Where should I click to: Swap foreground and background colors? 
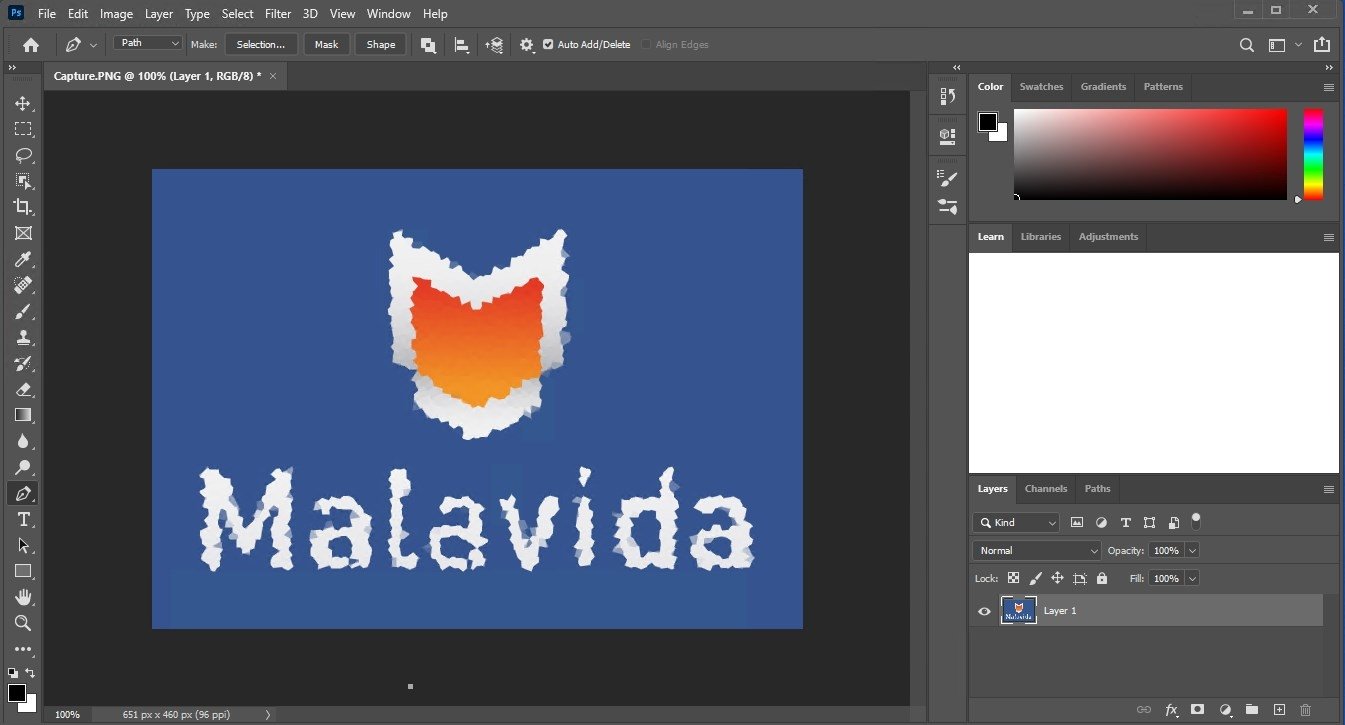tap(30, 673)
